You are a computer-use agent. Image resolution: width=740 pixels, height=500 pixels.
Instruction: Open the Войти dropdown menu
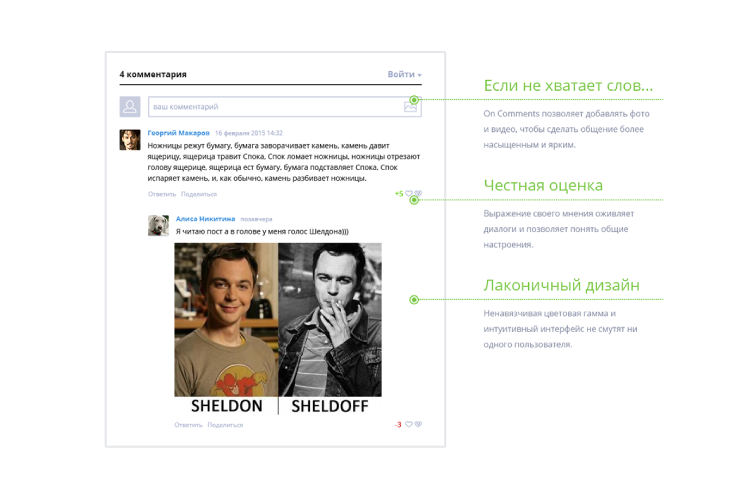tap(404, 74)
